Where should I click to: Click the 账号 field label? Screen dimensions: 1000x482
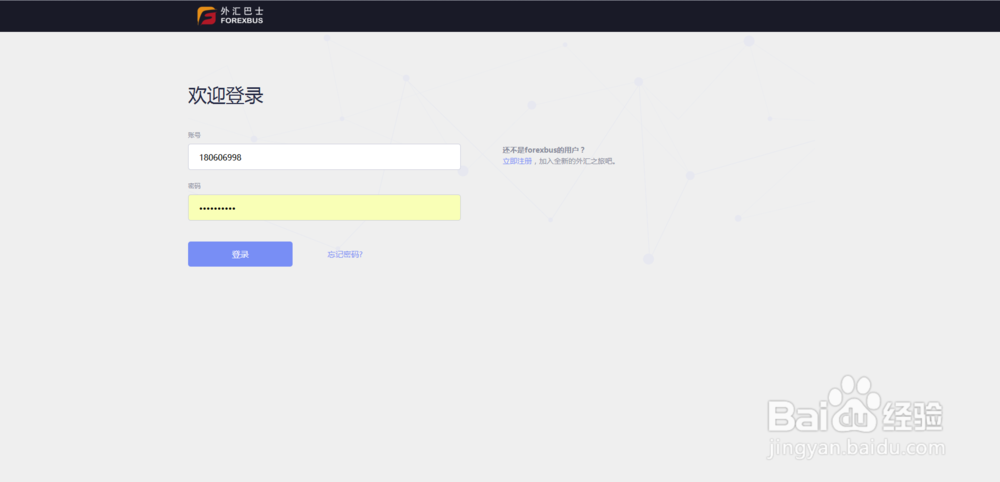(194, 135)
